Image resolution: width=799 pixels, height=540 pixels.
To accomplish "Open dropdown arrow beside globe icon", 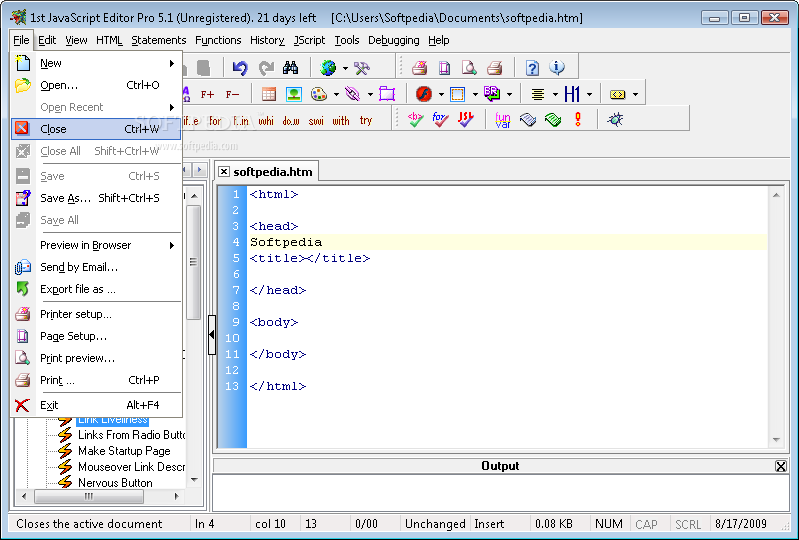I will [x=345, y=68].
